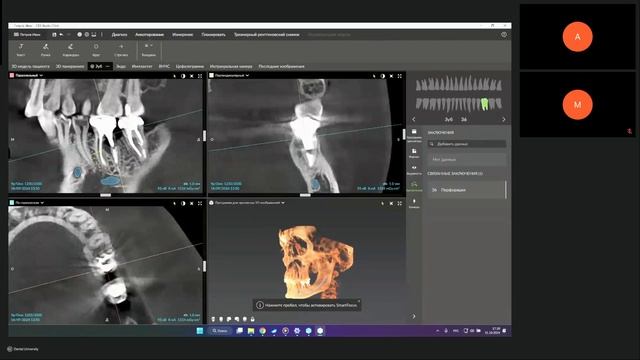The image size is (640, 360).
Task: Close the SmartFocus hint notification
Action: point(359,301)
